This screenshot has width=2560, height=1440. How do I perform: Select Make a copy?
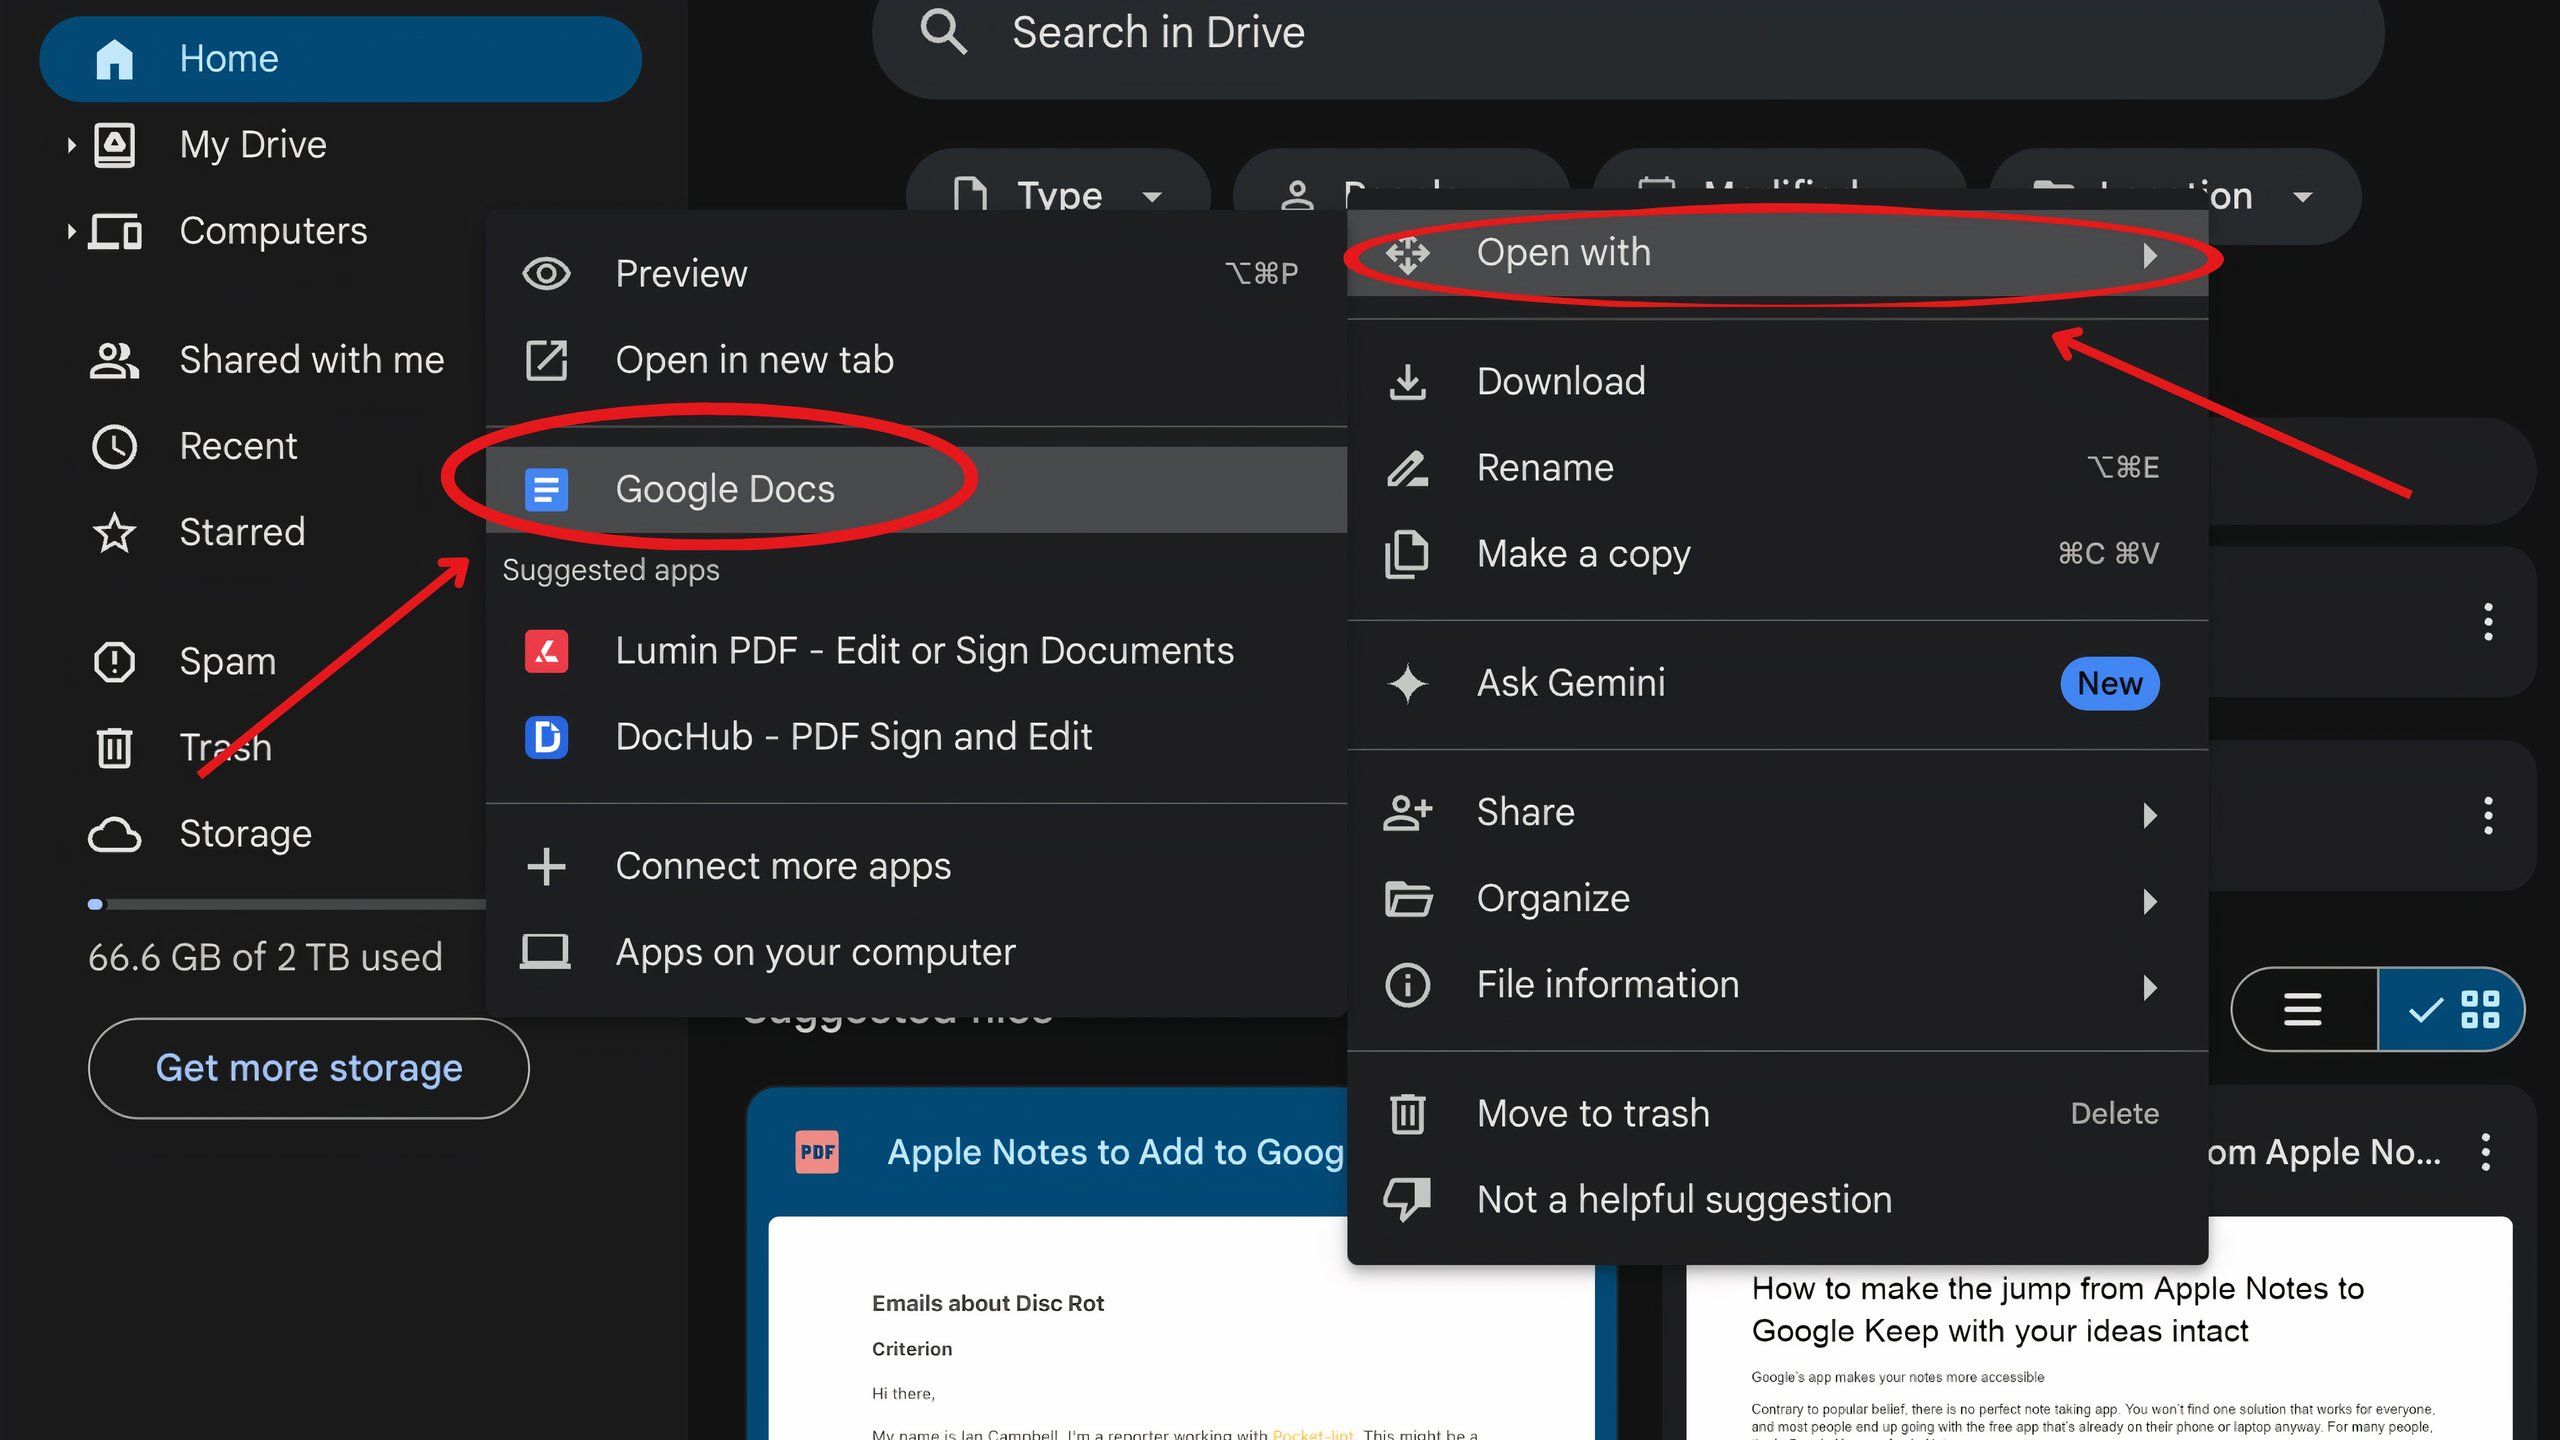[1777, 554]
